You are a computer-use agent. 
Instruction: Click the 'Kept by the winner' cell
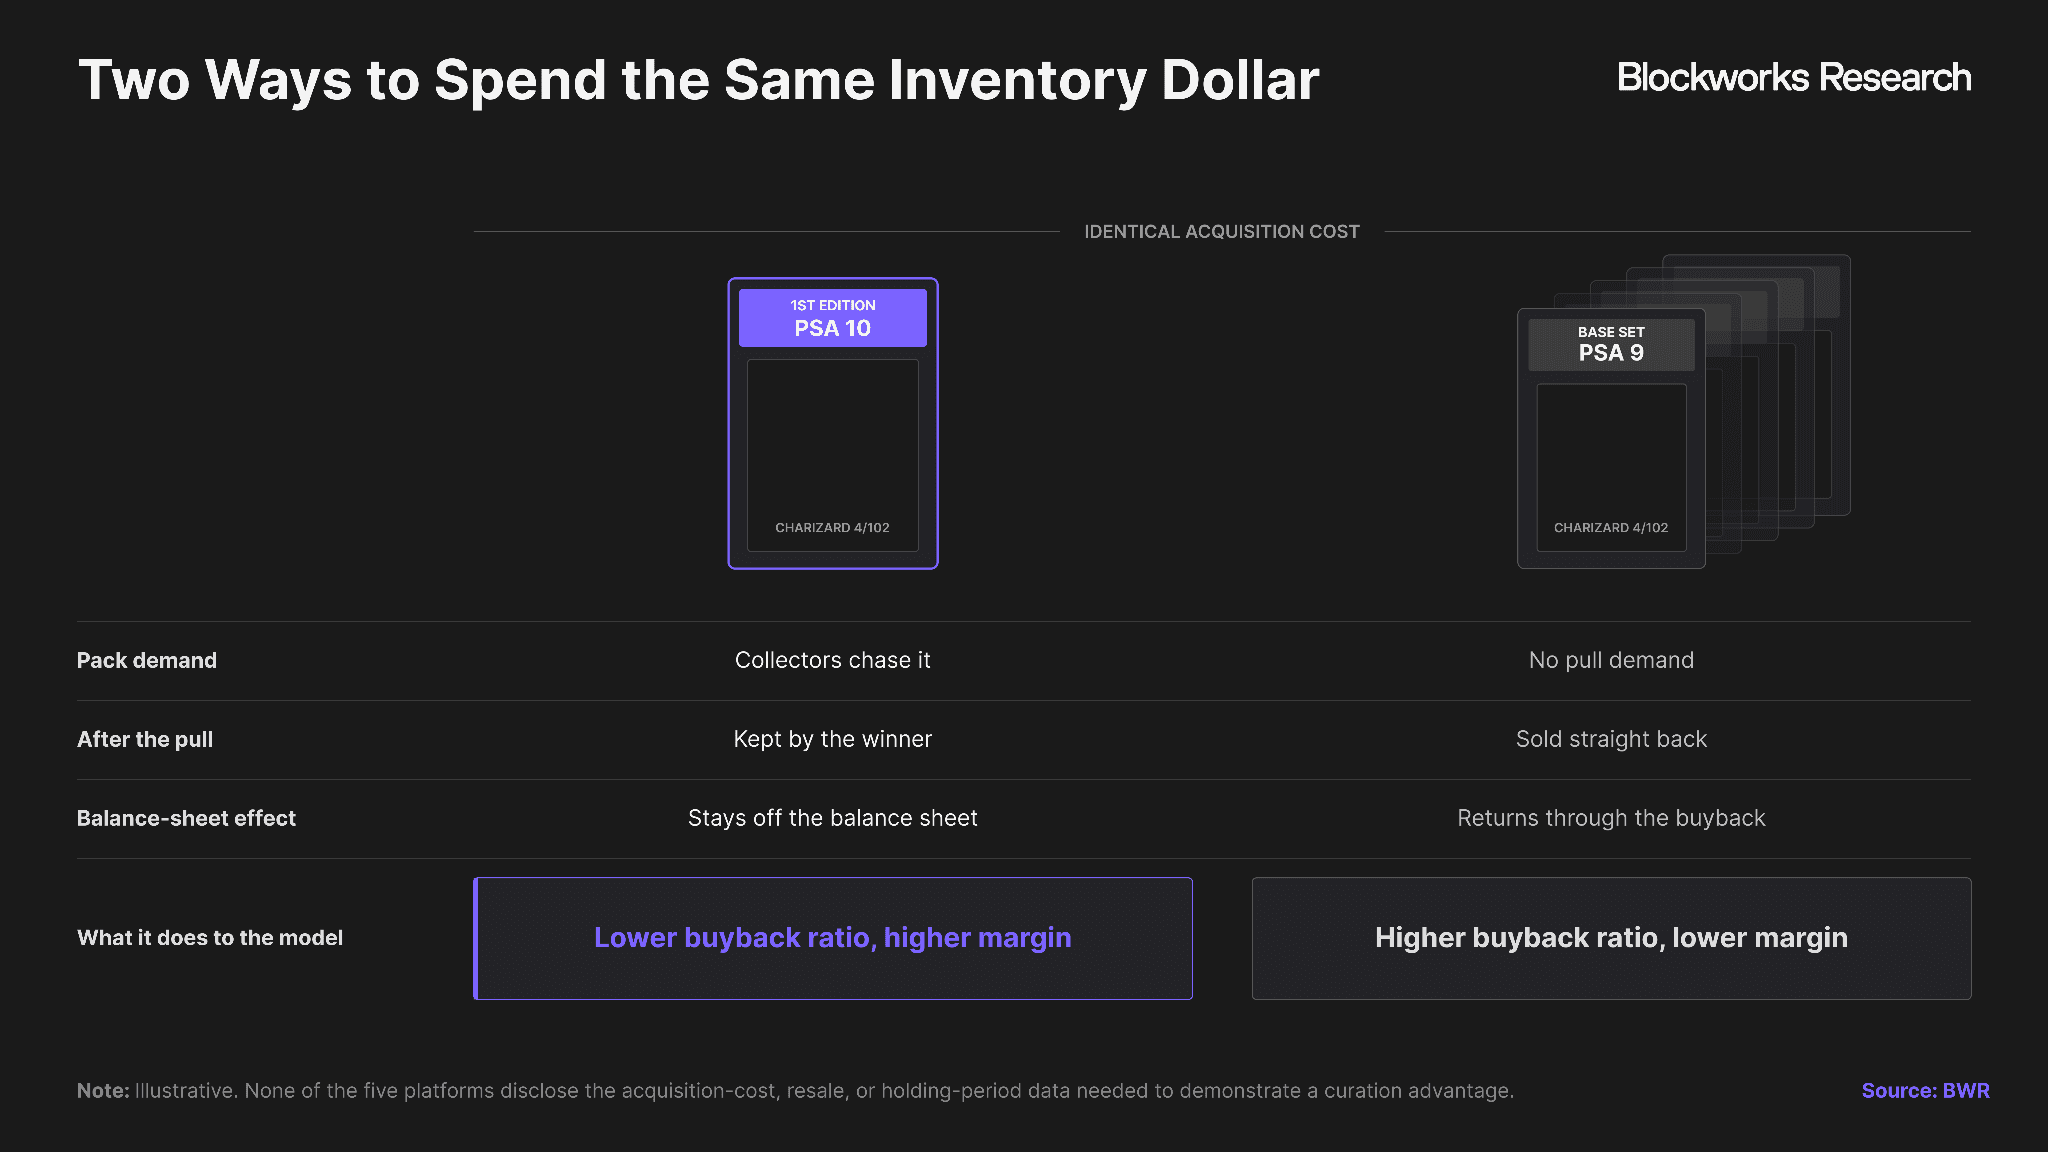coord(832,739)
